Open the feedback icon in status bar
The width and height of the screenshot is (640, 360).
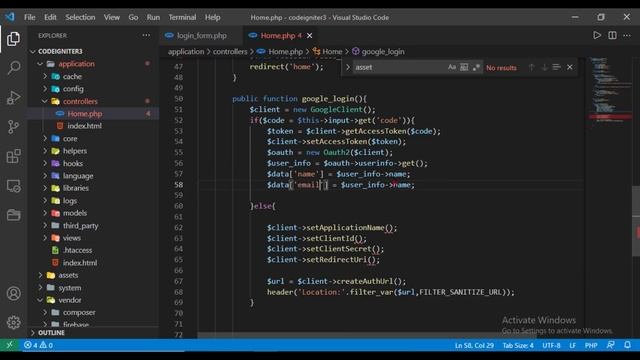click(x=611, y=345)
